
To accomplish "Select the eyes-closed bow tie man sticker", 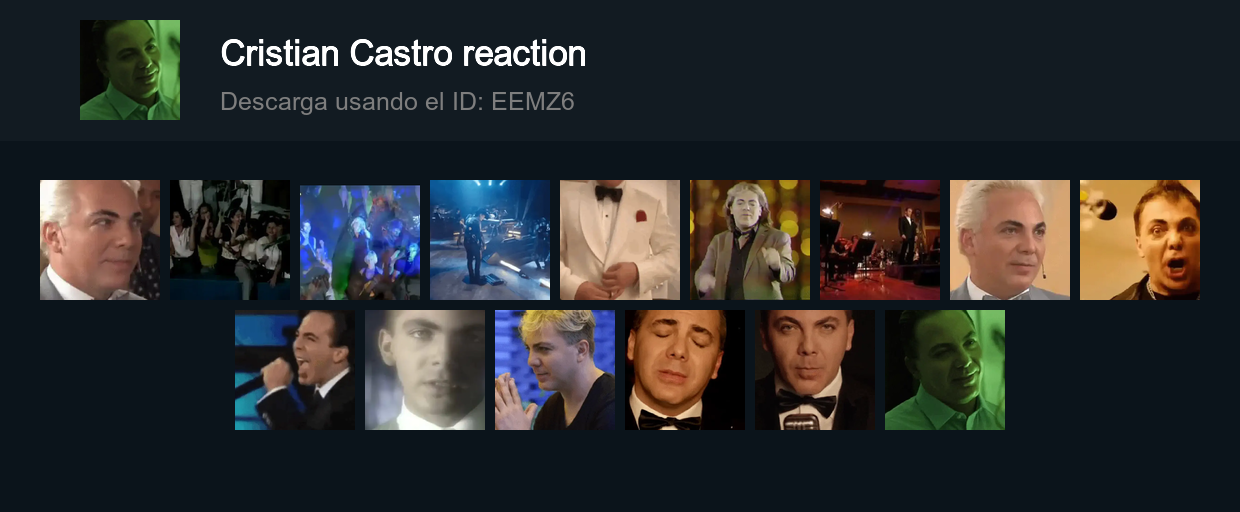I will [685, 370].
